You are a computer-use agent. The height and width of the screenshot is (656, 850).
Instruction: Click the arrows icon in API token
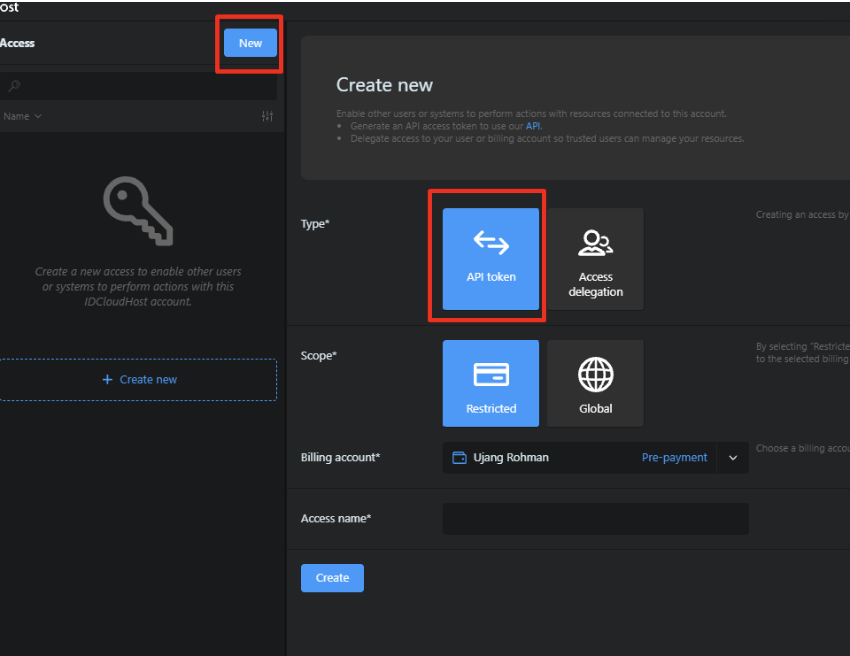pyautogui.click(x=491, y=242)
